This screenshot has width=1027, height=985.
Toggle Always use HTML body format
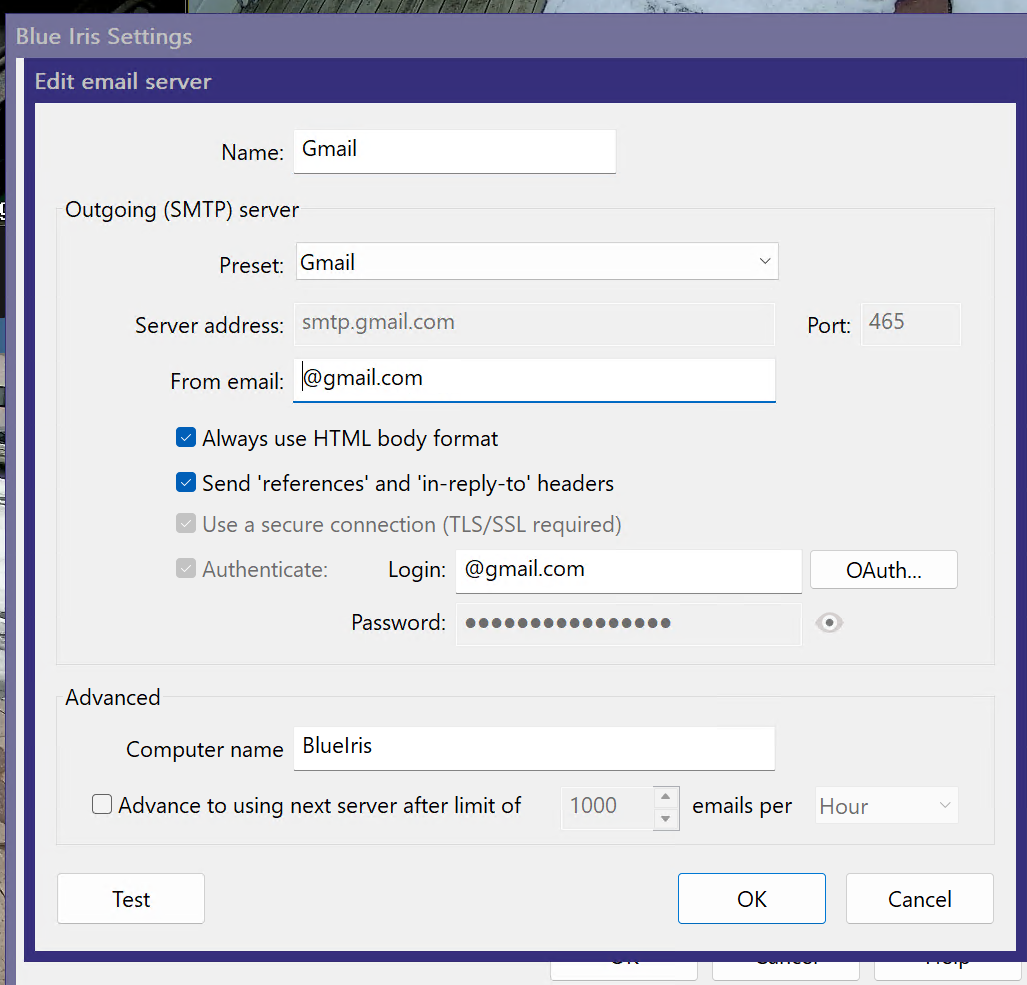(186, 438)
